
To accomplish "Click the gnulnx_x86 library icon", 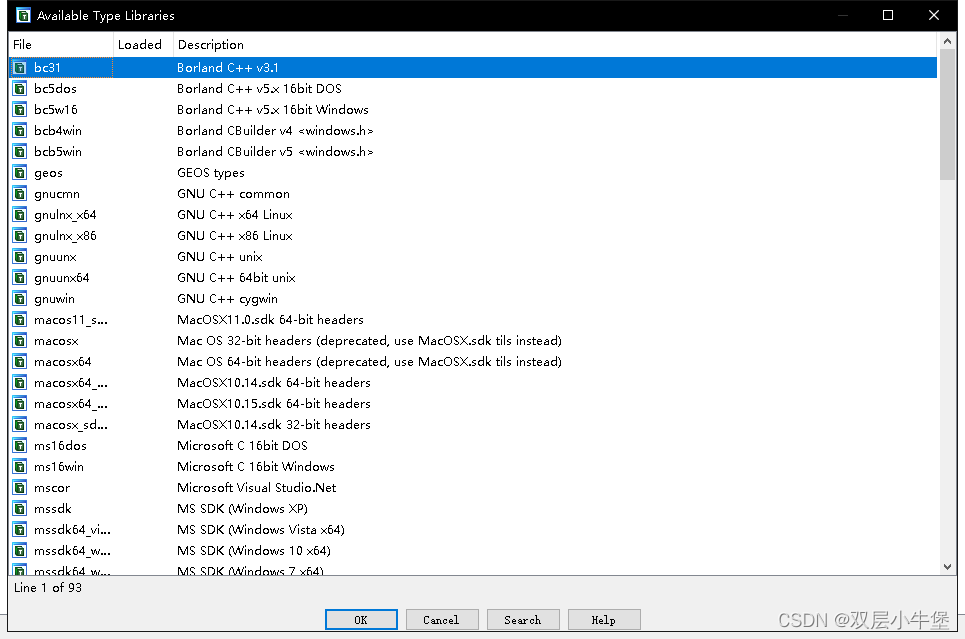I will [20, 236].
